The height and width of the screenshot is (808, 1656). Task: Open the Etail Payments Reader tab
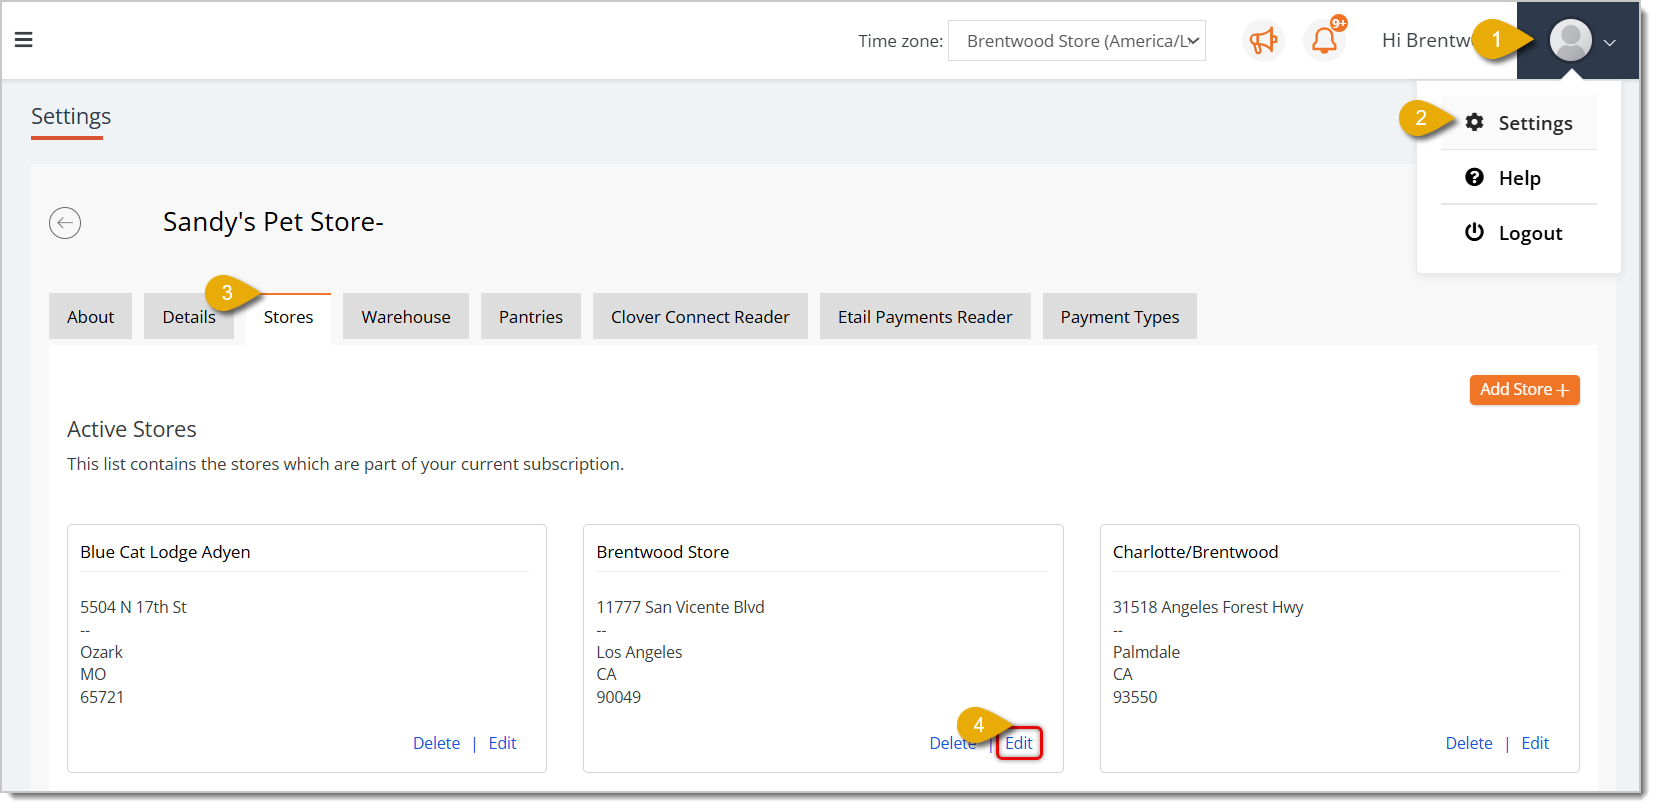pyautogui.click(x=925, y=317)
